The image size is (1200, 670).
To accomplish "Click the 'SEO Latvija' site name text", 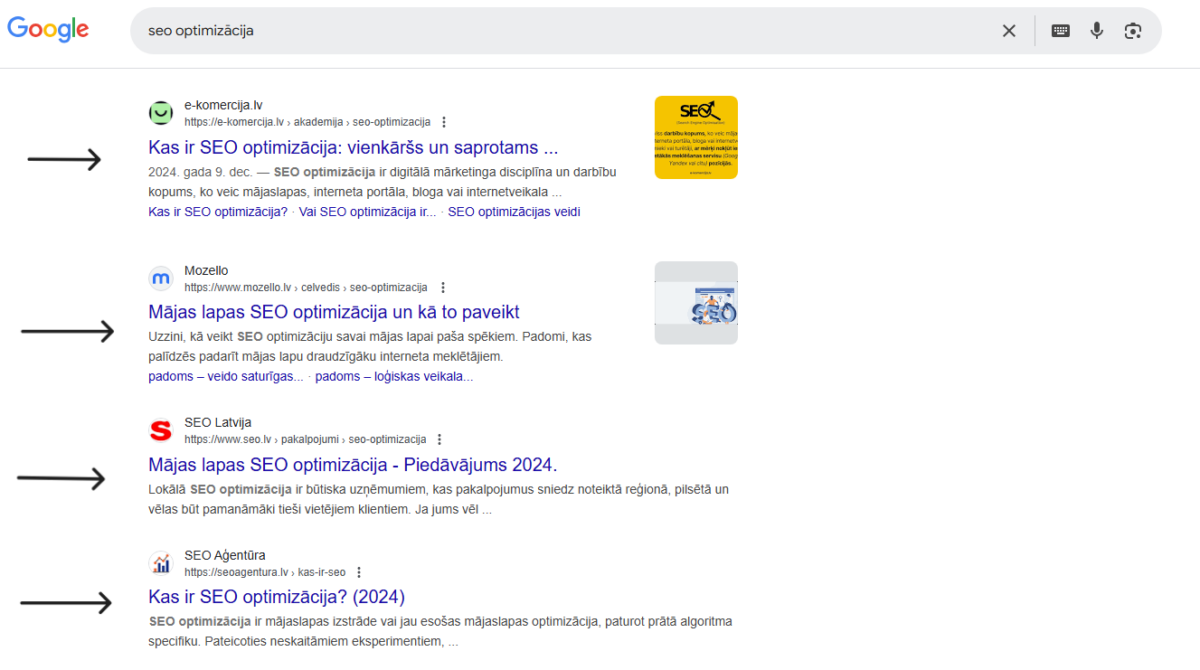I will [218, 423].
